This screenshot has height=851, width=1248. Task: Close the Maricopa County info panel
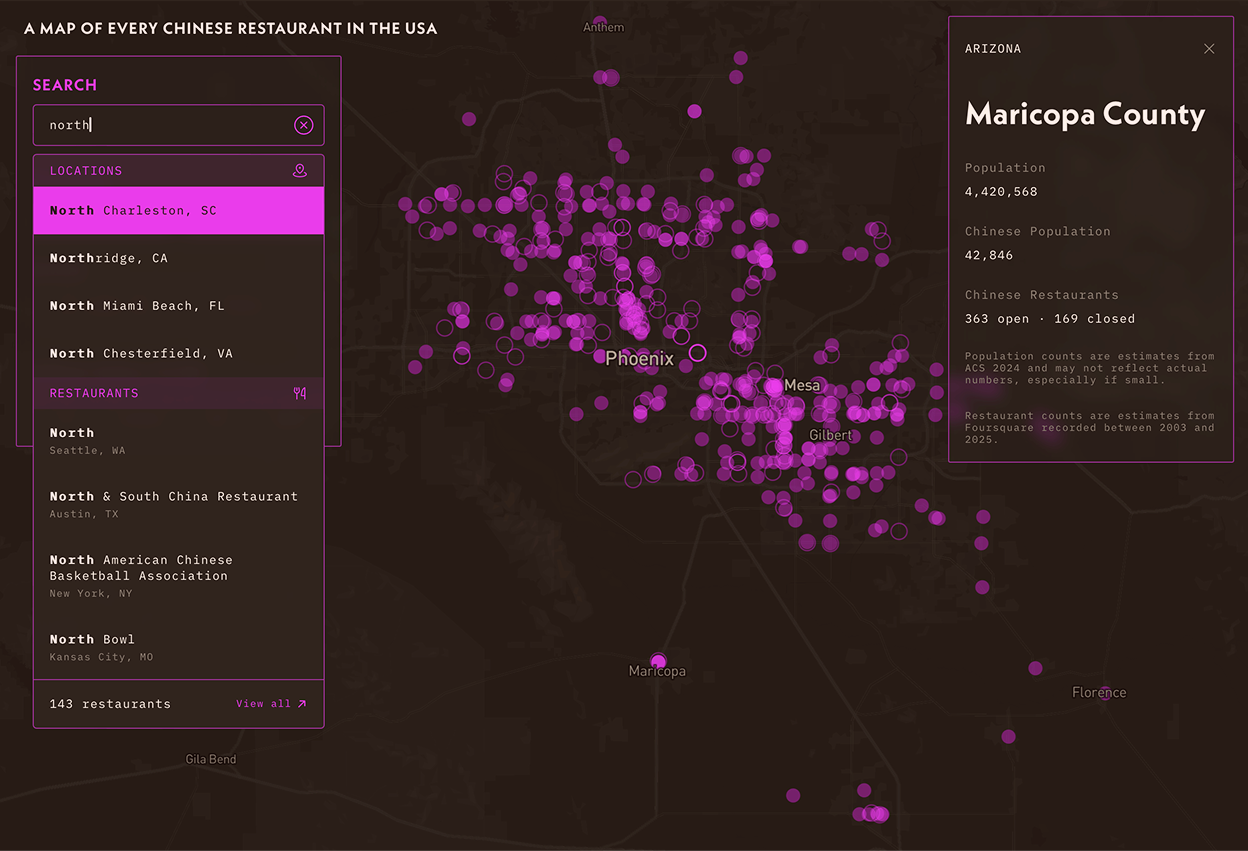pos(1209,49)
